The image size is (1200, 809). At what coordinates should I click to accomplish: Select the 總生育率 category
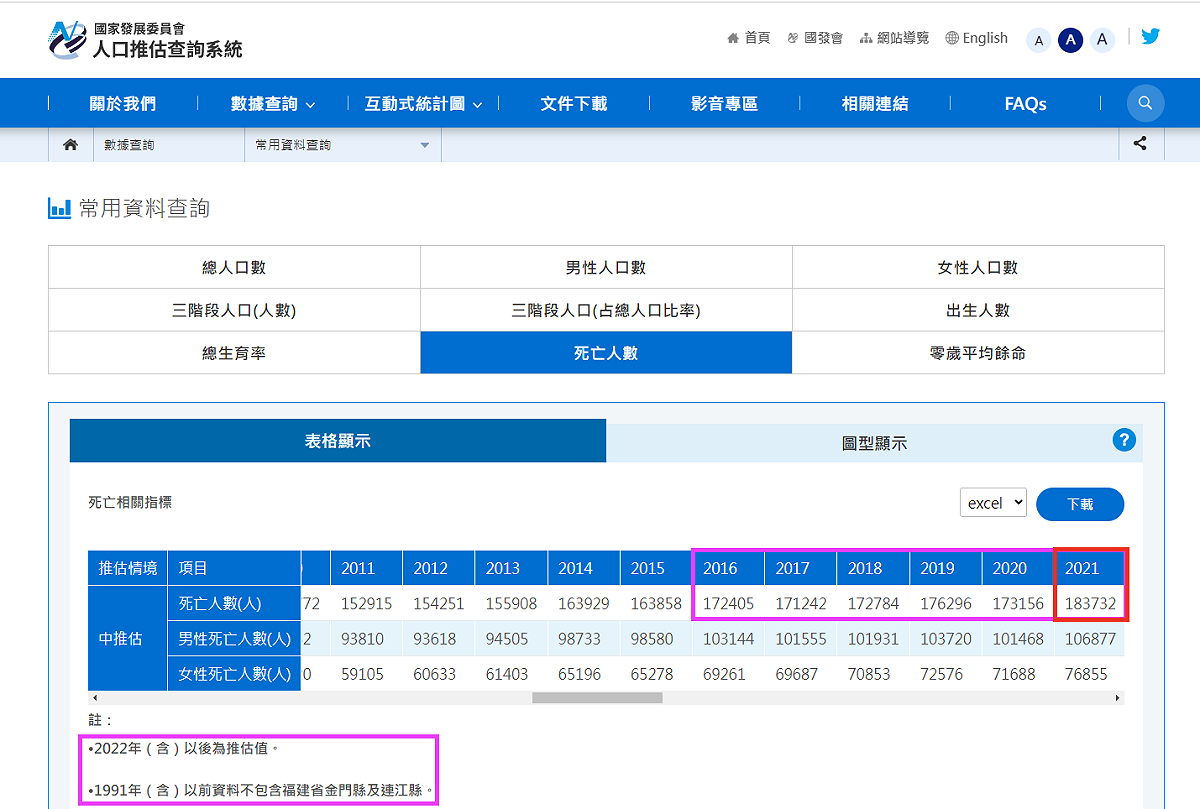click(234, 353)
